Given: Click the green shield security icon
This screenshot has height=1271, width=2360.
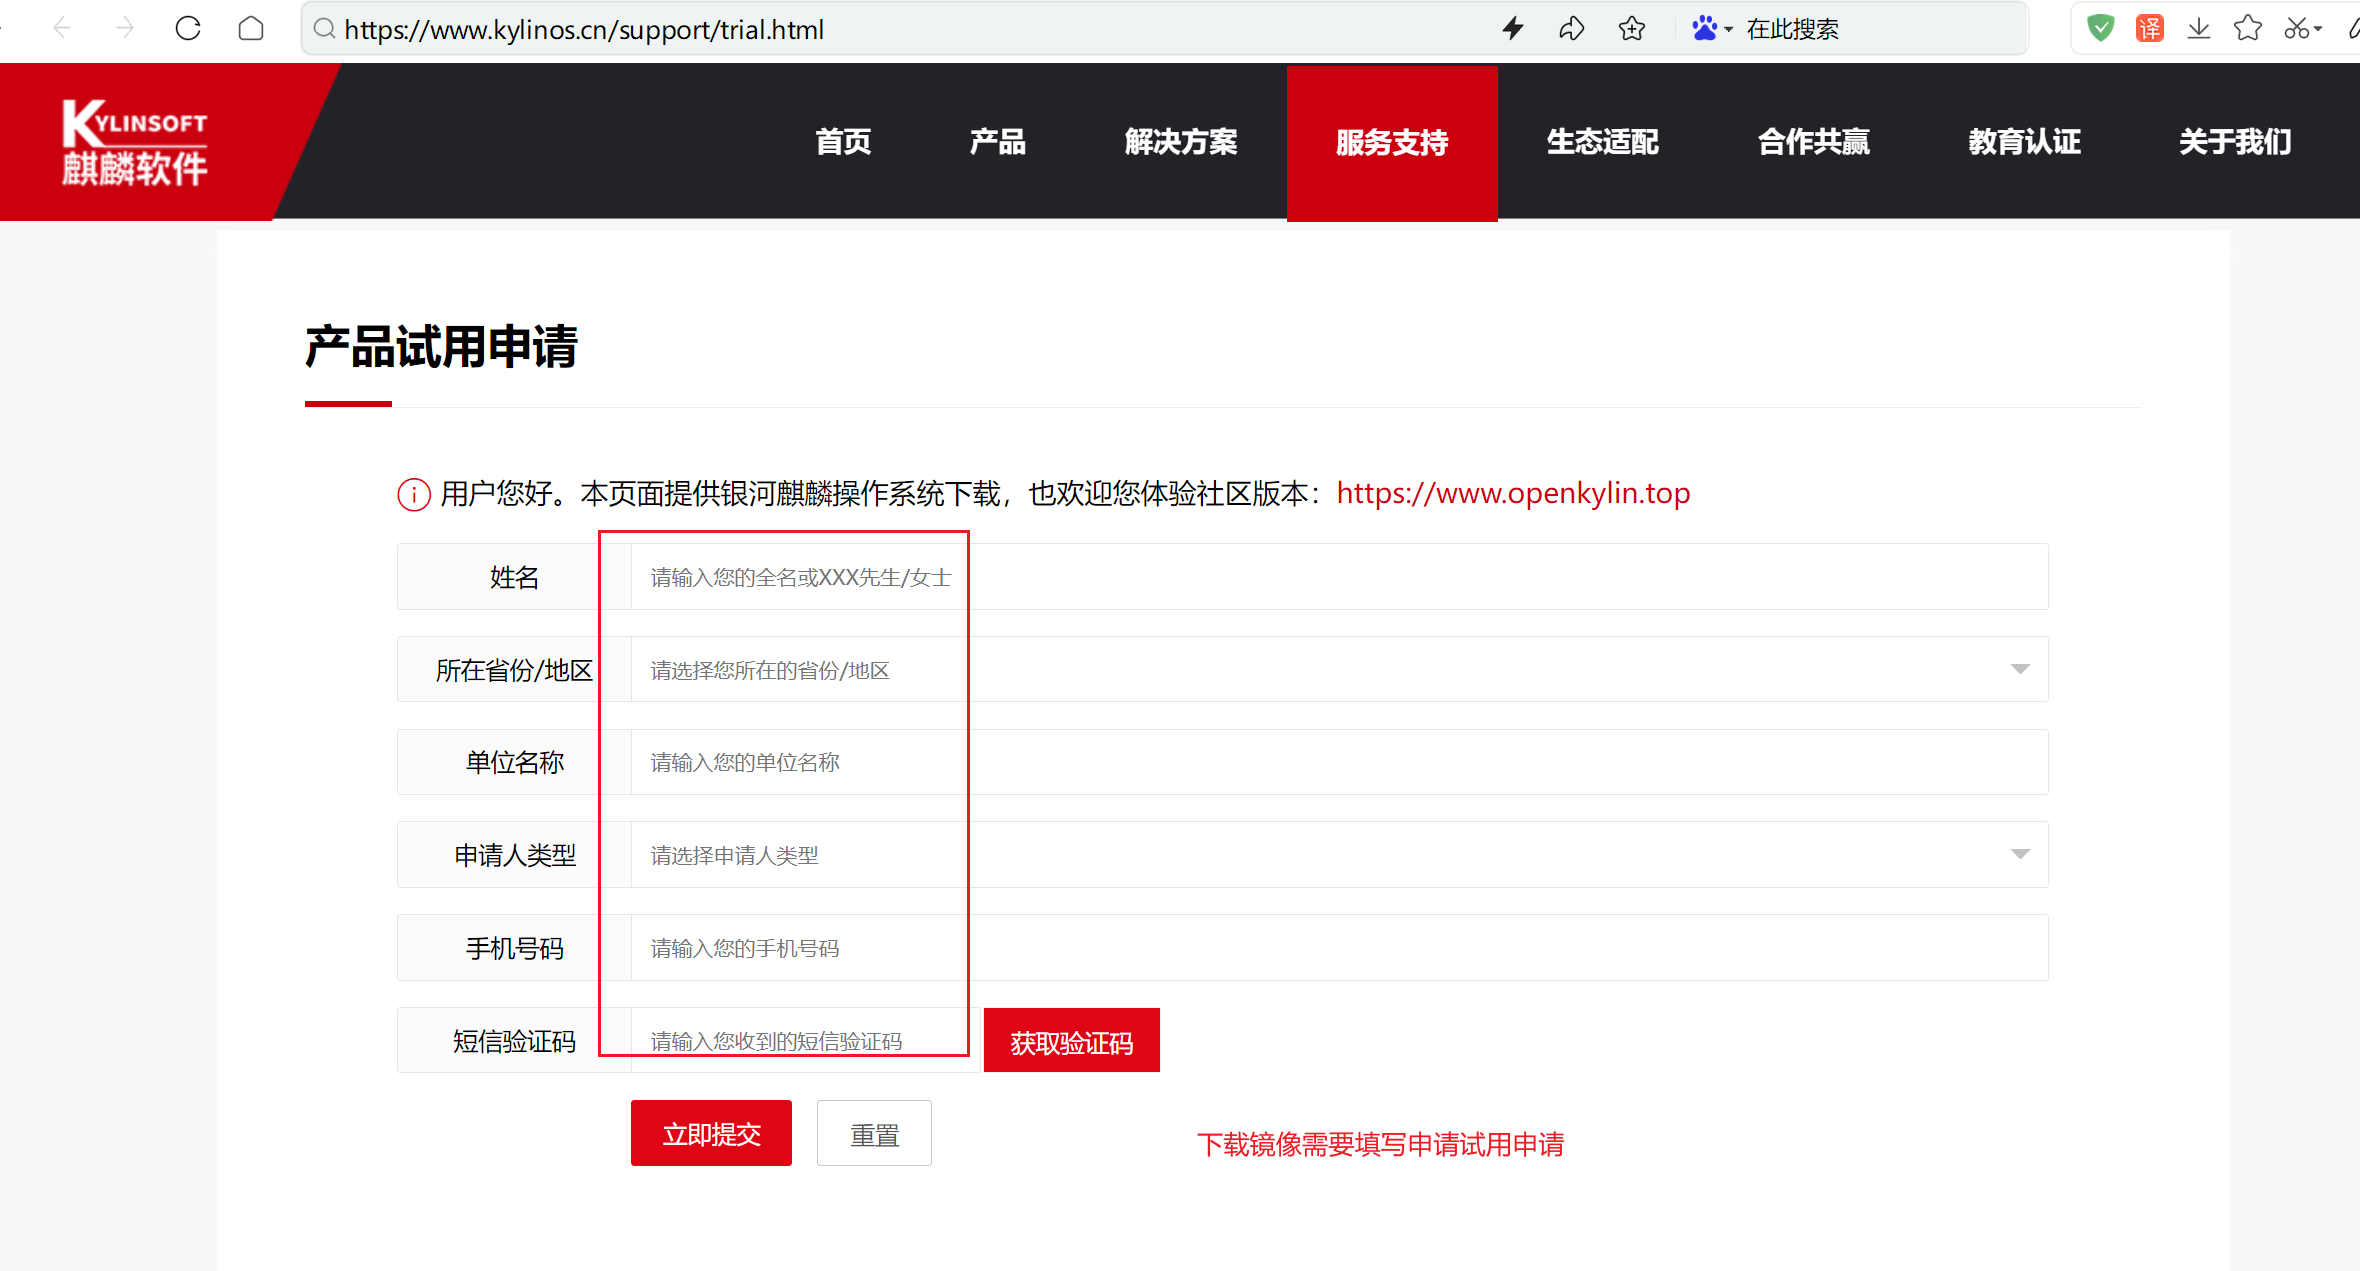Looking at the screenshot, I should pos(2101,28).
